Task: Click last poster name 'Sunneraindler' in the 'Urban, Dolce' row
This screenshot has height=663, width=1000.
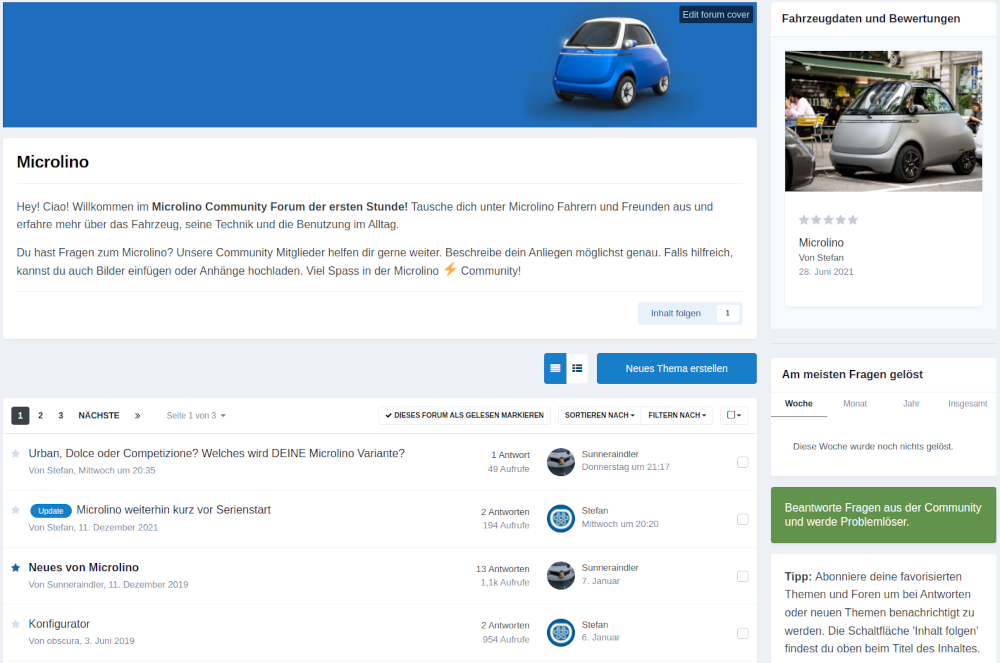Action: click(x=610, y=454)
